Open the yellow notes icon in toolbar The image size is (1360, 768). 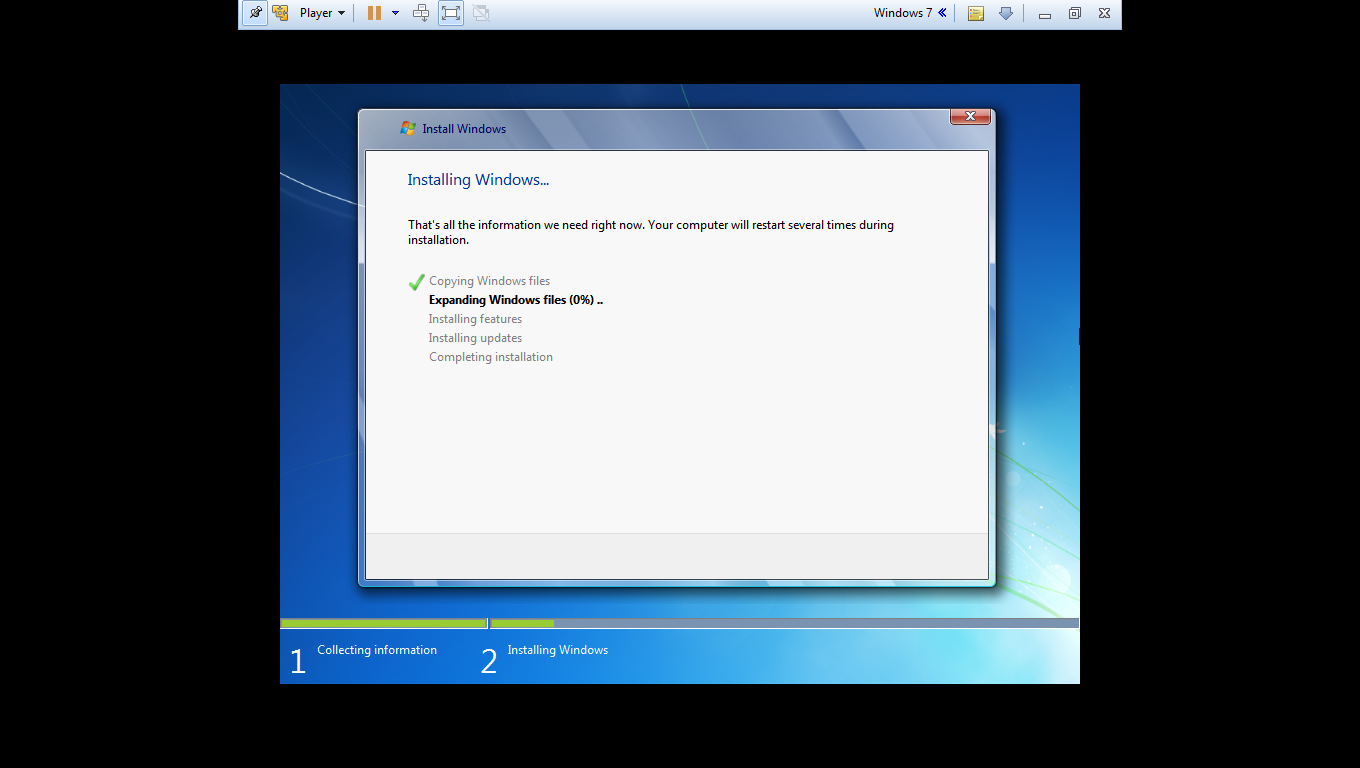click(x=976, y=13)
